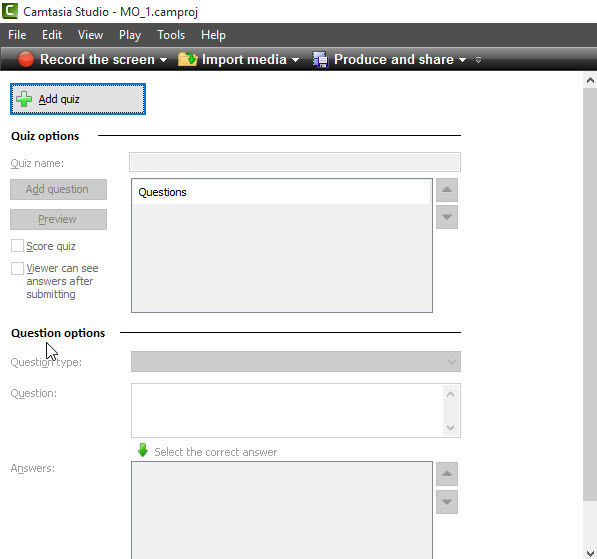Click panel scrollbar down arrow
The height and width of the screenshot is (559, 597).
[x=590, y=553]
